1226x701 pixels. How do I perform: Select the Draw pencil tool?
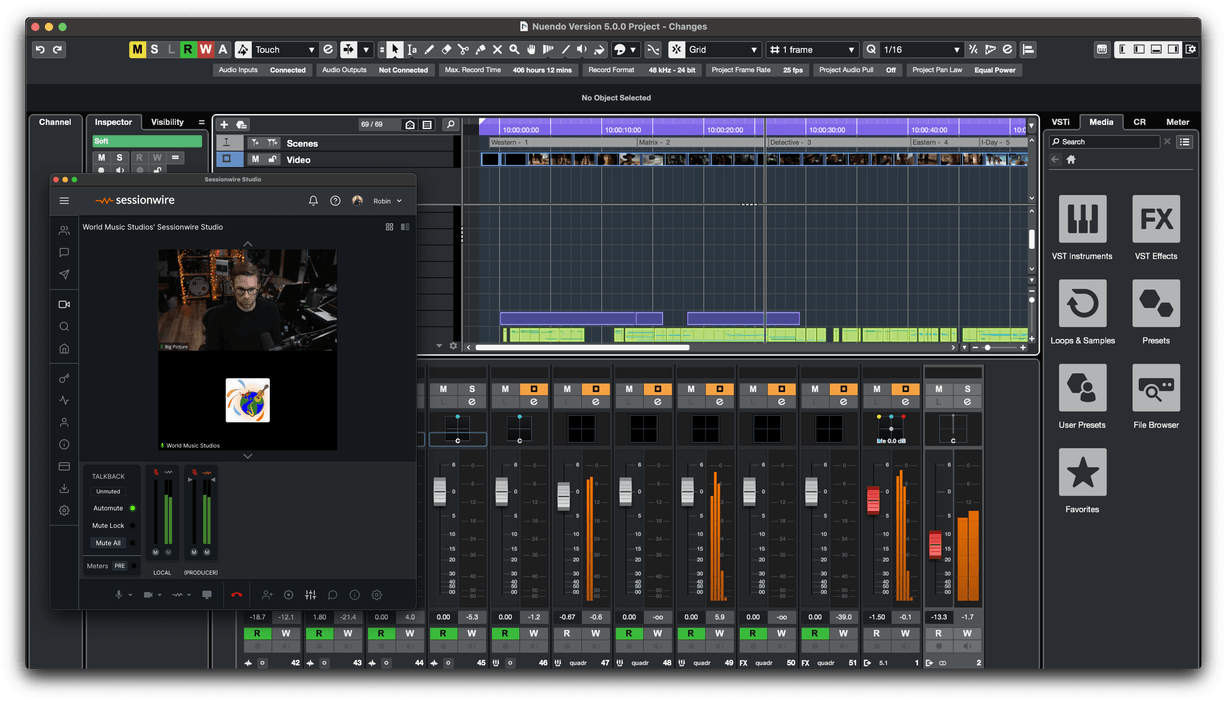pyautogui.click(x=429, y=48)
